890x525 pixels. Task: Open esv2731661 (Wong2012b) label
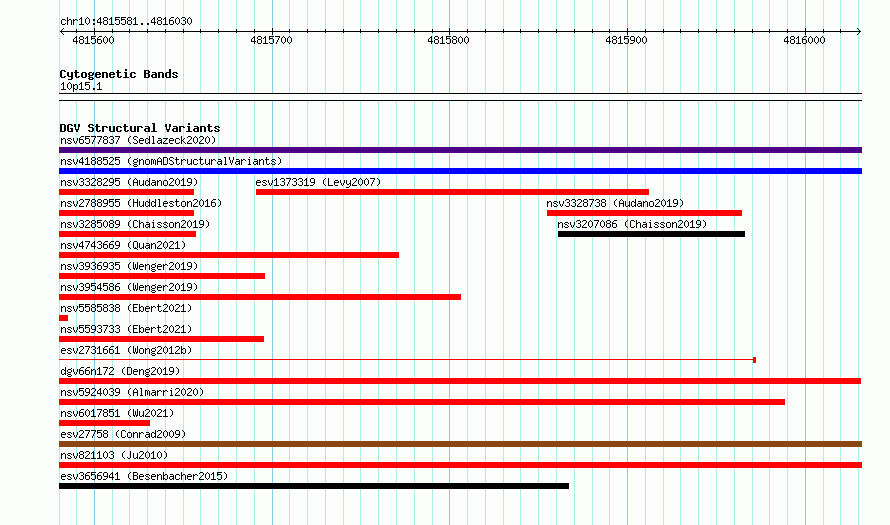pyautogui.click(x=126, y=350)
